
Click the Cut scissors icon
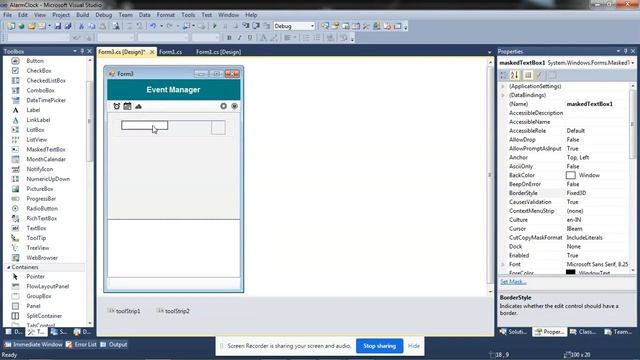[81, 26]
